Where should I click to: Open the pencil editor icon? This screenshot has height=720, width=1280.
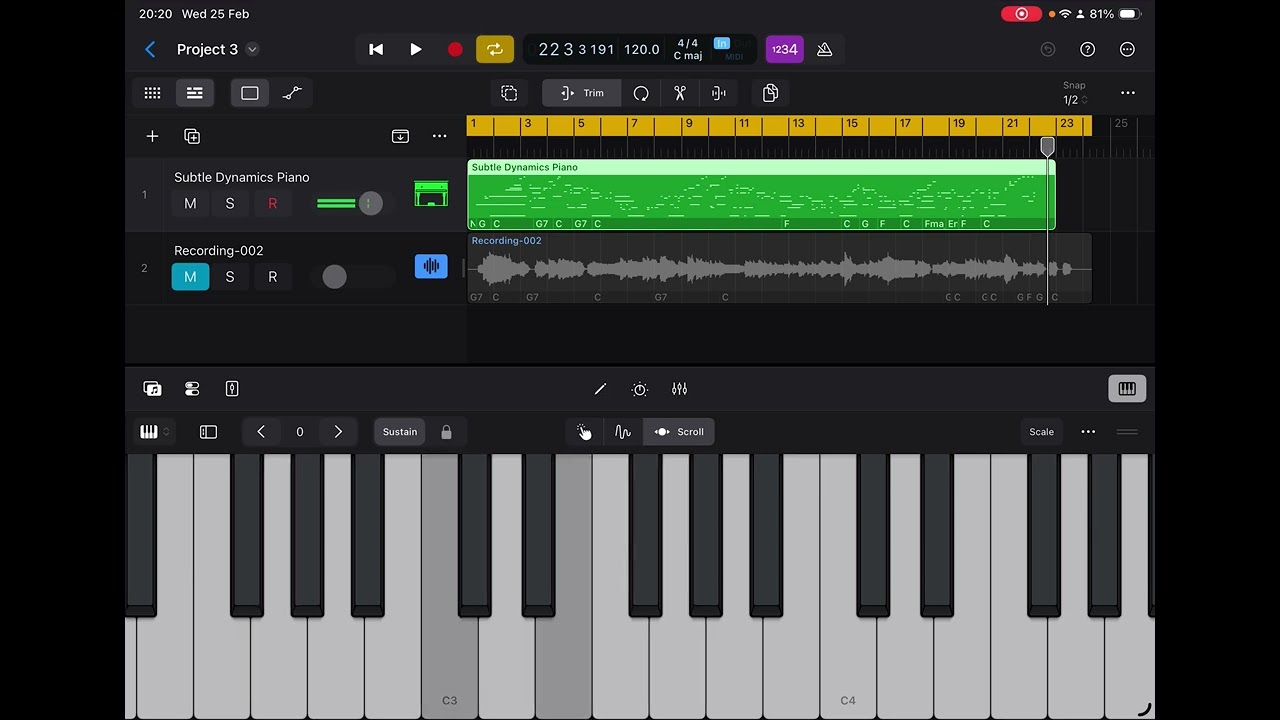600,389
